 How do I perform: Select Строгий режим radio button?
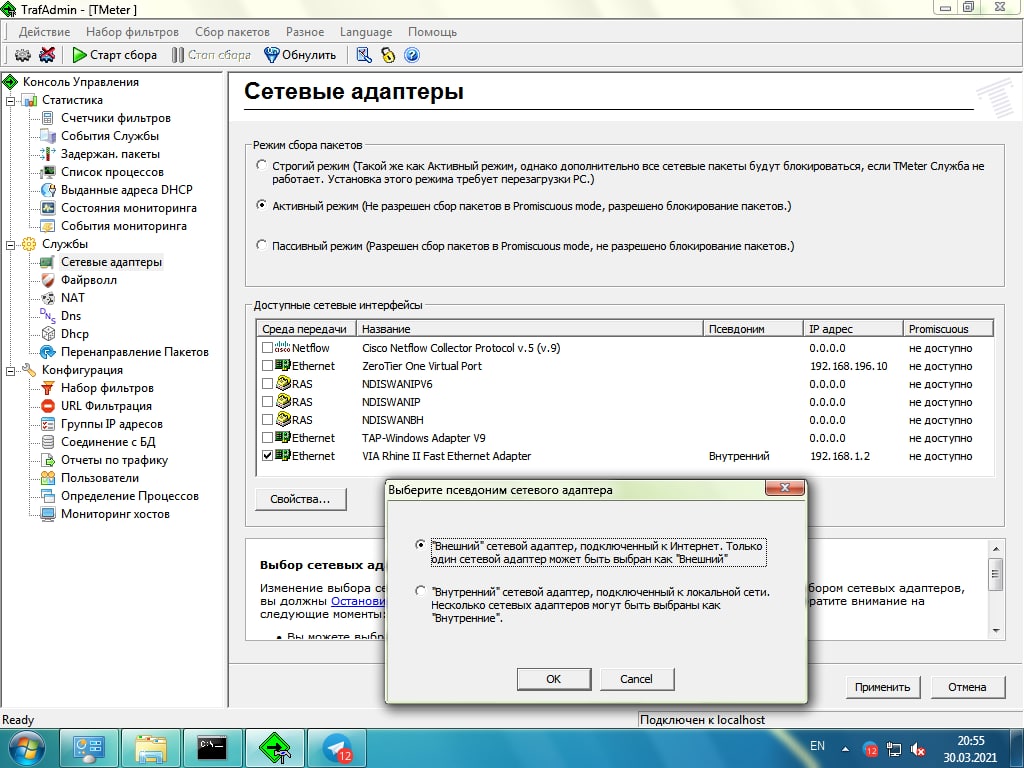[x=261, y=165]
